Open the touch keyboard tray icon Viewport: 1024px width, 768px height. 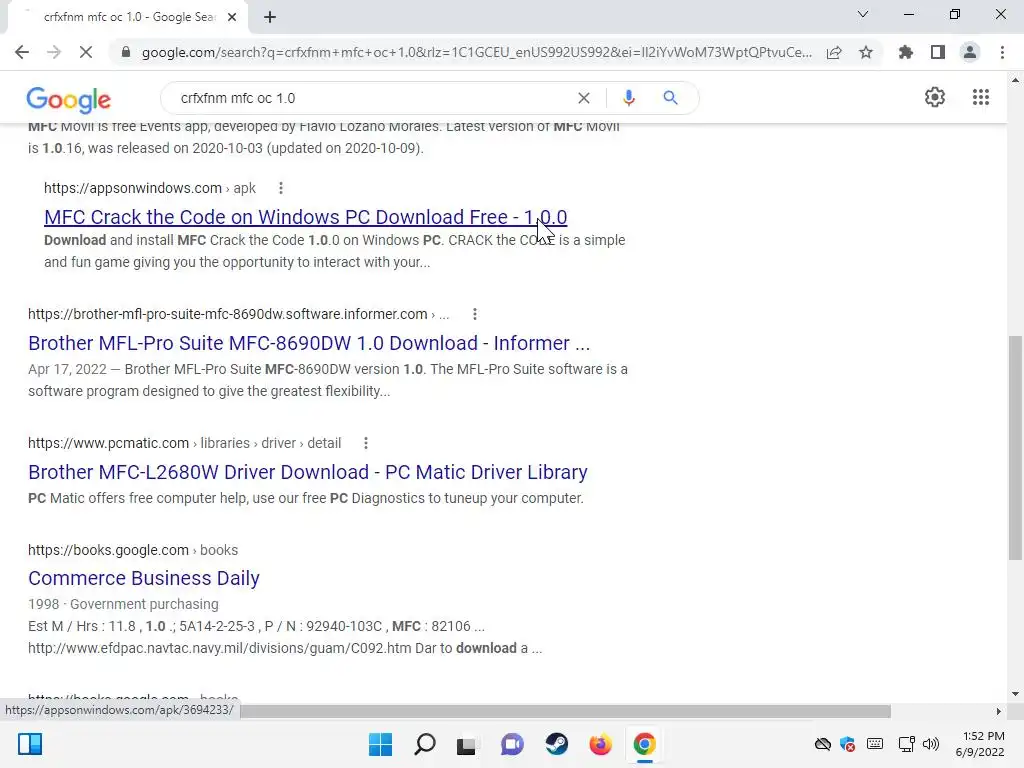(x=874, y=744)
